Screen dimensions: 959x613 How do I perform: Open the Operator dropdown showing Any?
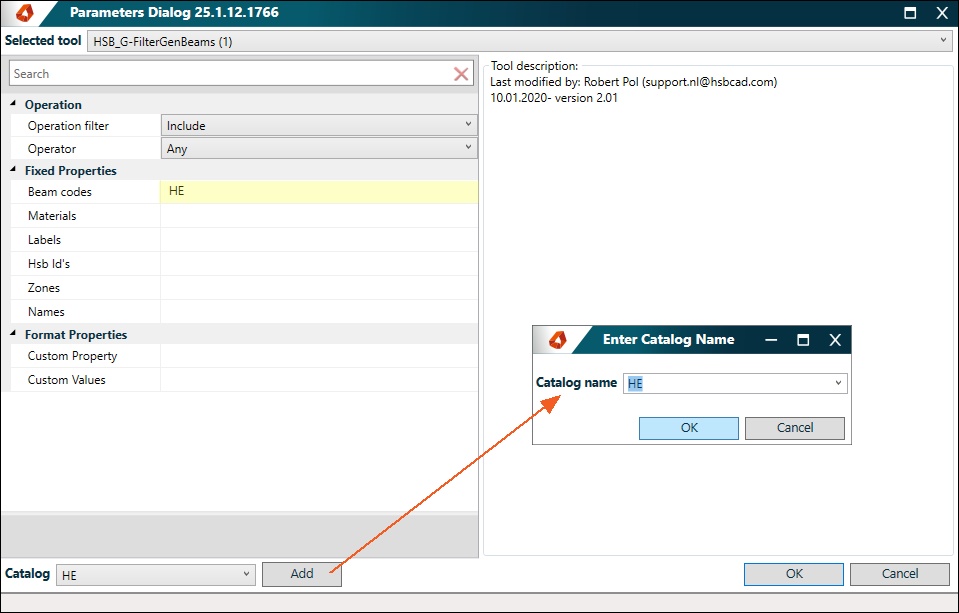pos(319,149)
